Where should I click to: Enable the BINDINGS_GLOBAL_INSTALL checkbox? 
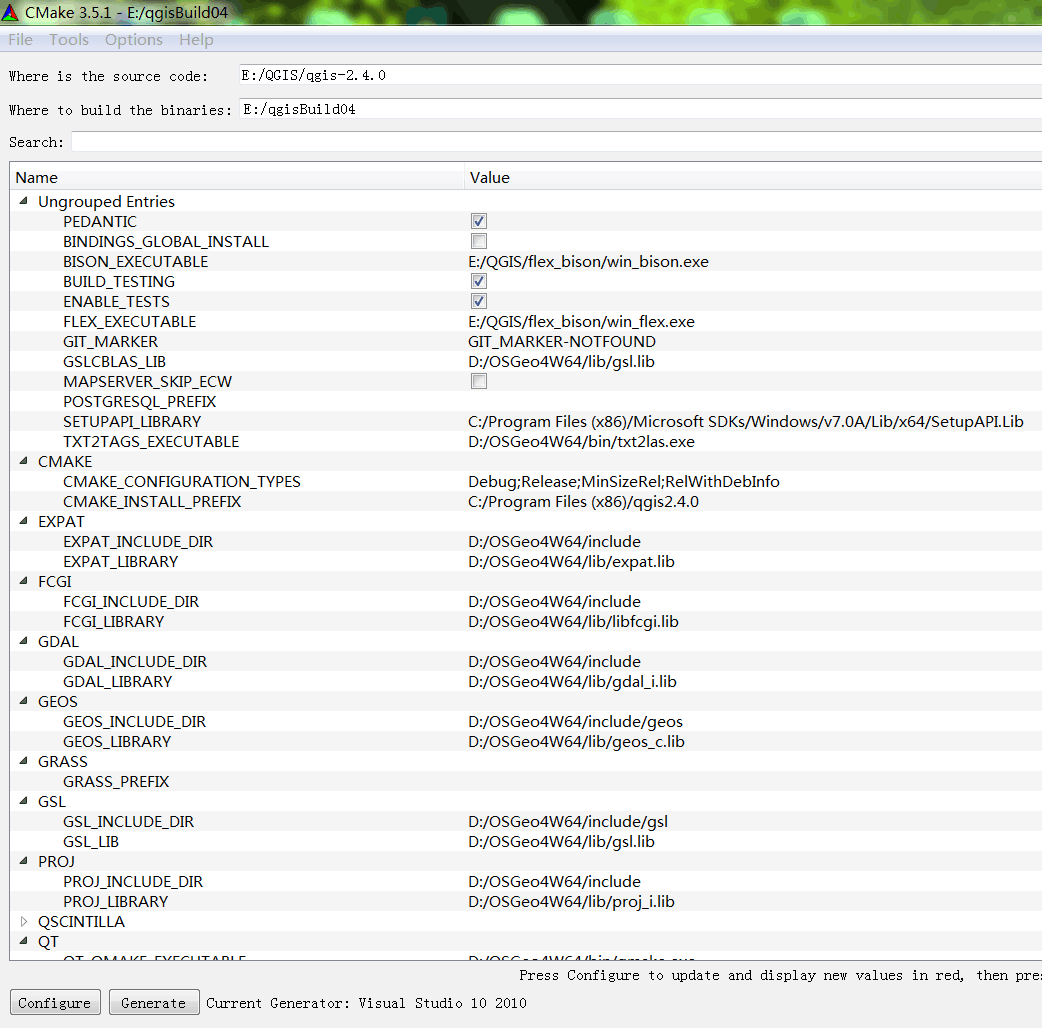[478, 241]
